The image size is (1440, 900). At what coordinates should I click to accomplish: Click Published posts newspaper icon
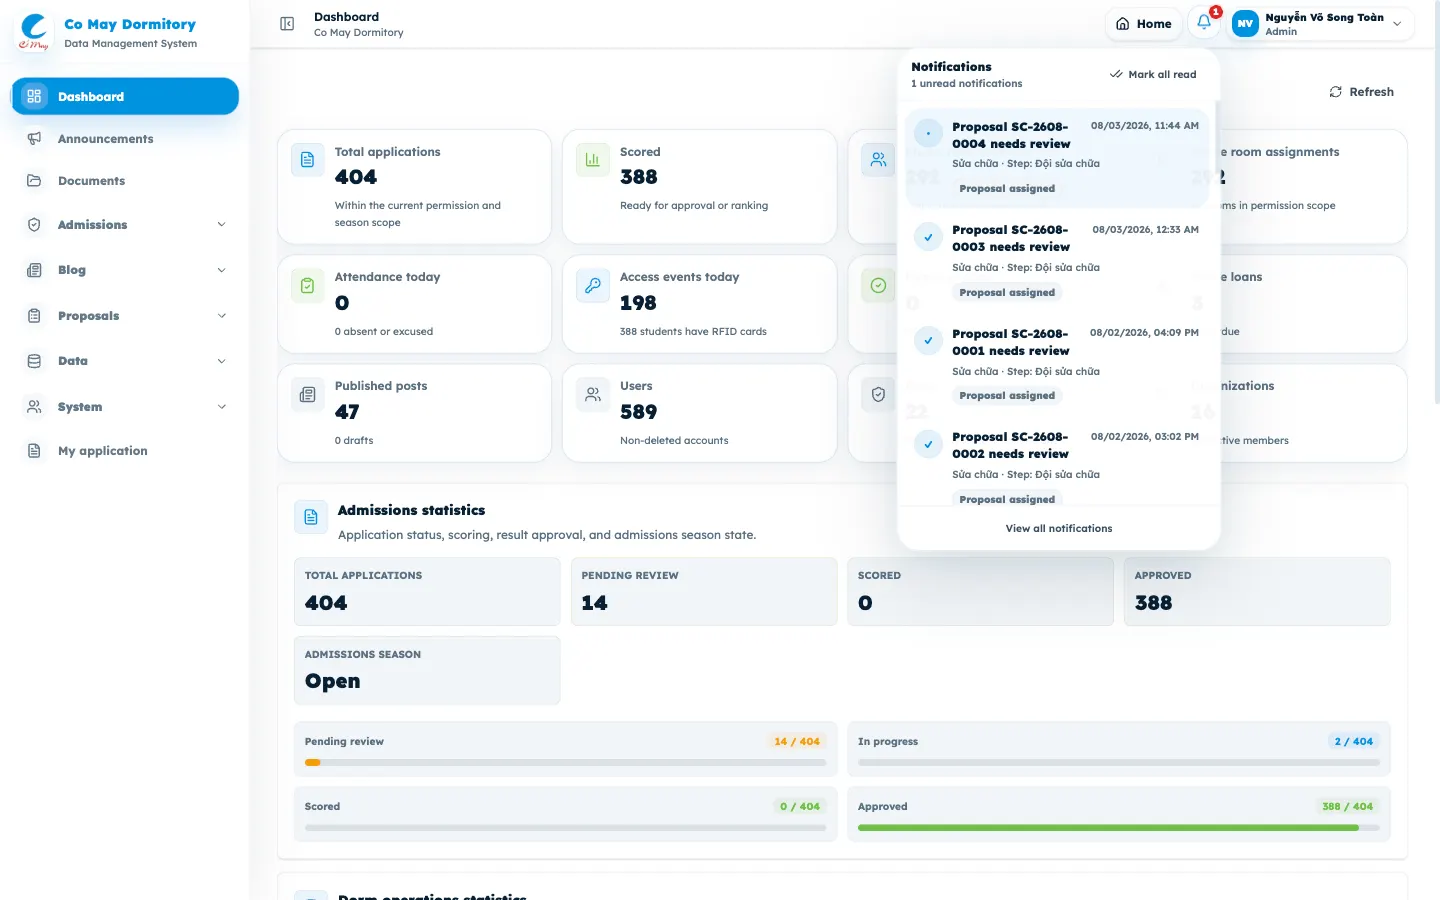coord(307,395)
